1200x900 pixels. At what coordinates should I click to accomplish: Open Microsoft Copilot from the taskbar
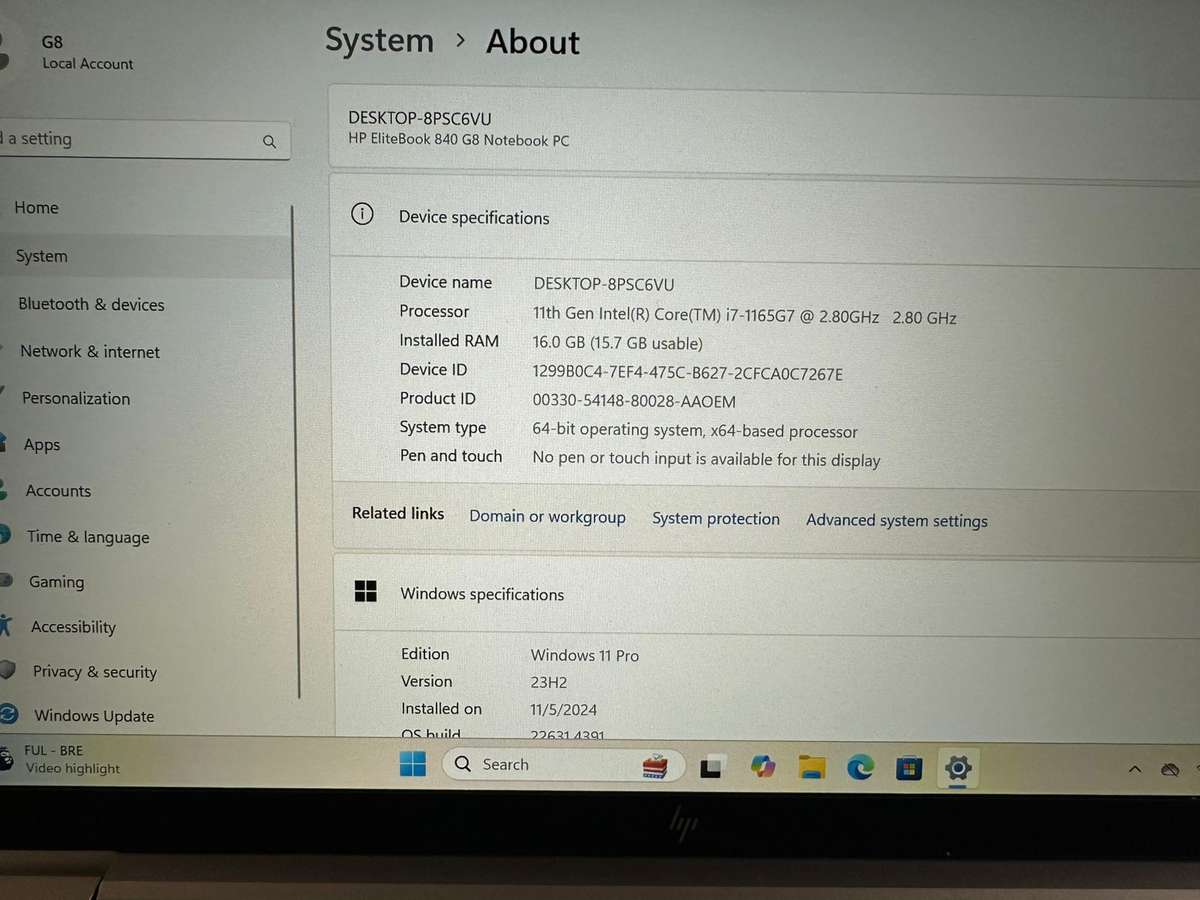[763, 766]
